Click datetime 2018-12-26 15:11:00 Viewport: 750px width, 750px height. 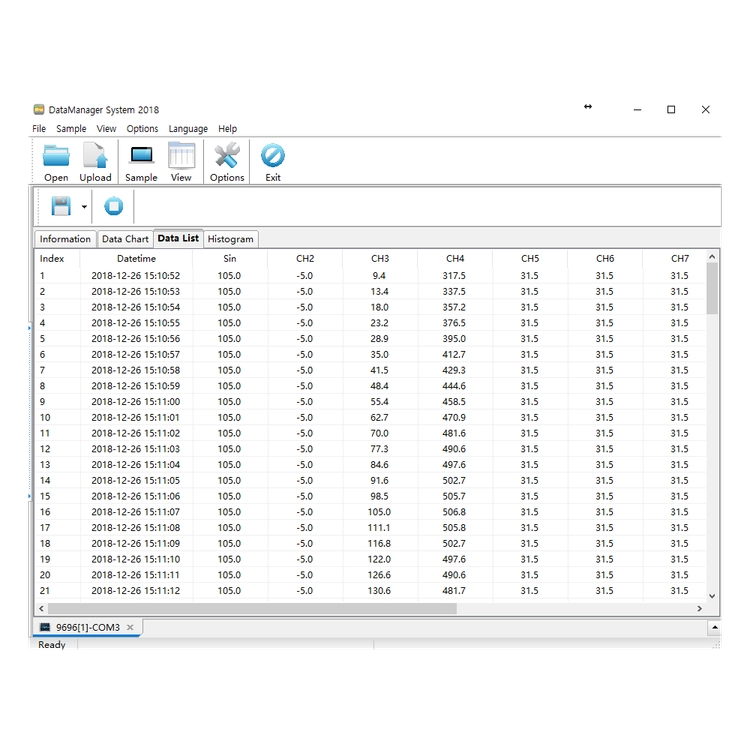click(x=136, y=402)
